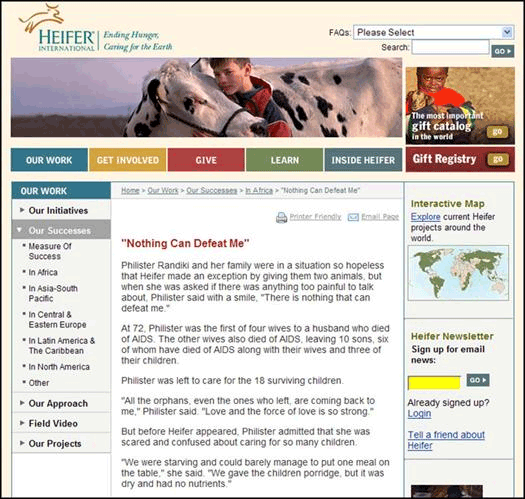The height and width of the screenshot is (499, 525).
Task: Open the LEARN navigation tab
Action: (285, 160)
